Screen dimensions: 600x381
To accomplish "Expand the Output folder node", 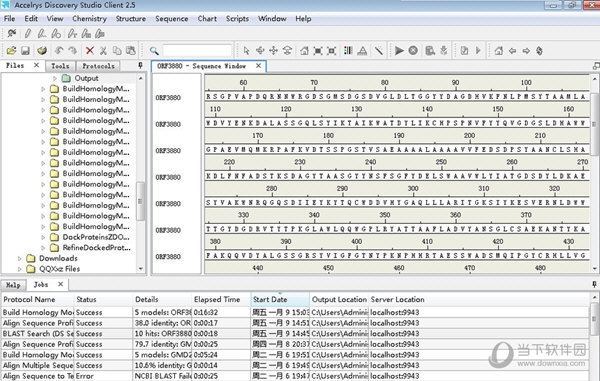I will coord(55,78).
